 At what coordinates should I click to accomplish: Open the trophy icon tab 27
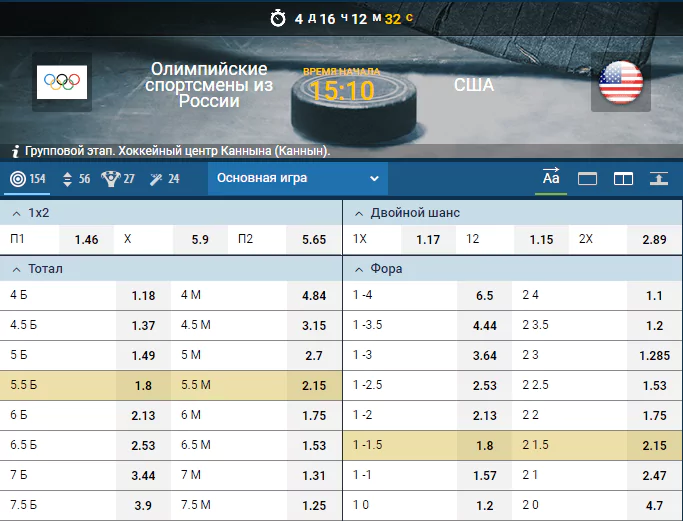click(118, 179)
